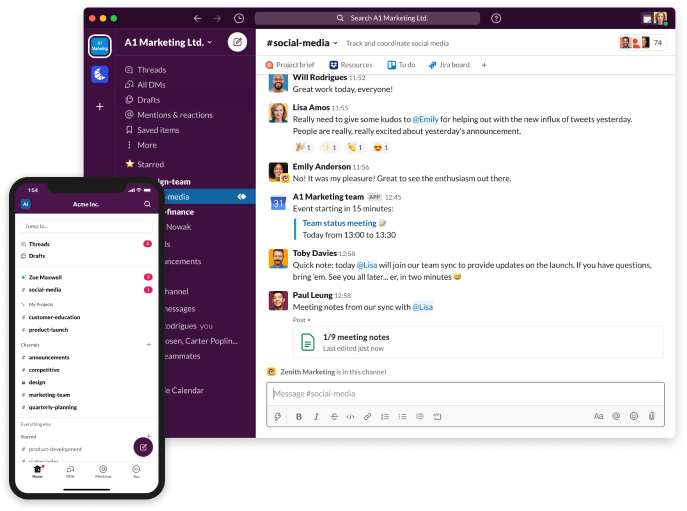Image resolution: width=687 pixels, height=511 pixels.
Task: Toggle italic formatting in composer
Action: click(316, 417)
